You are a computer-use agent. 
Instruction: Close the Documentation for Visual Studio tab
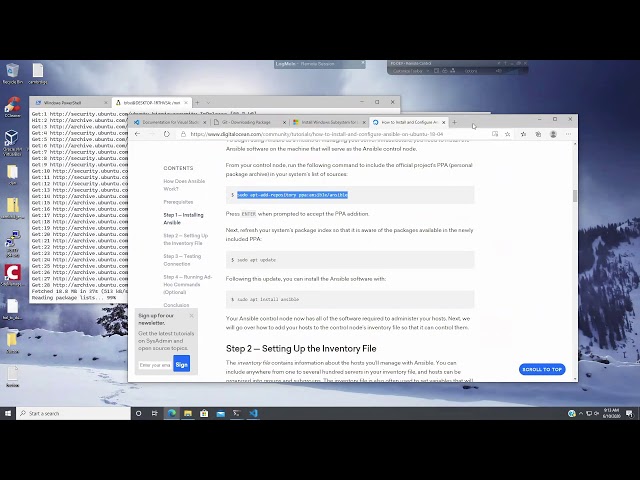pos(205,122)
